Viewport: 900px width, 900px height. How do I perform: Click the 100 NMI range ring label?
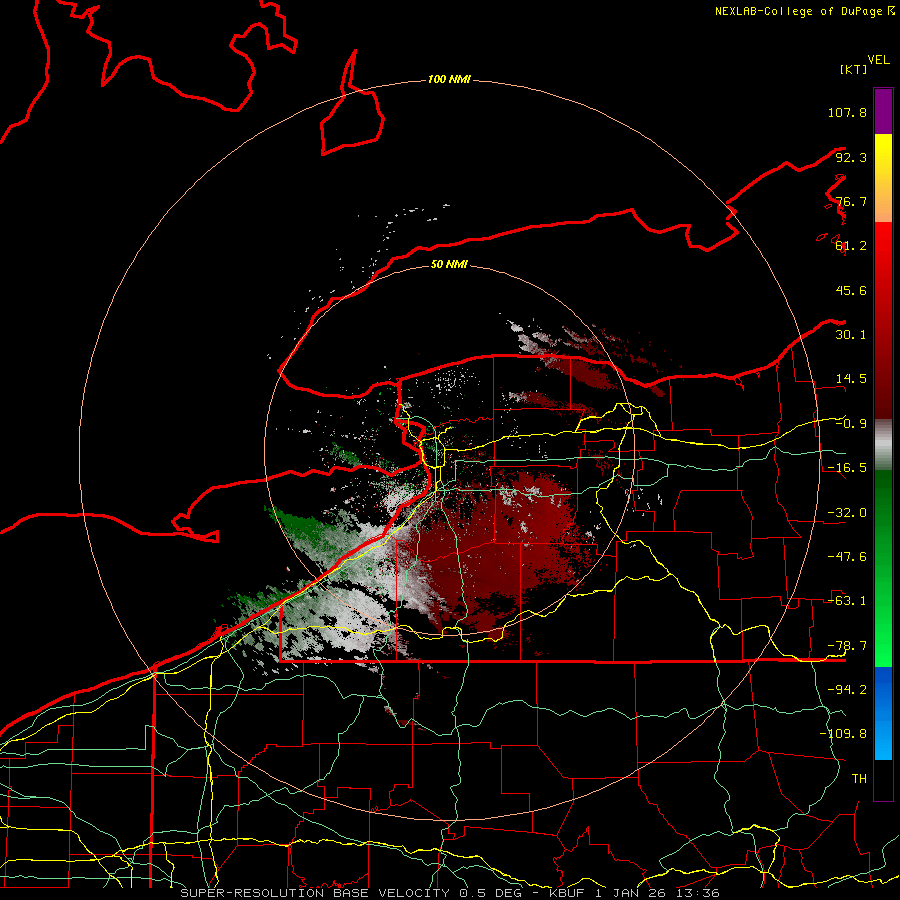coord(449,79)
